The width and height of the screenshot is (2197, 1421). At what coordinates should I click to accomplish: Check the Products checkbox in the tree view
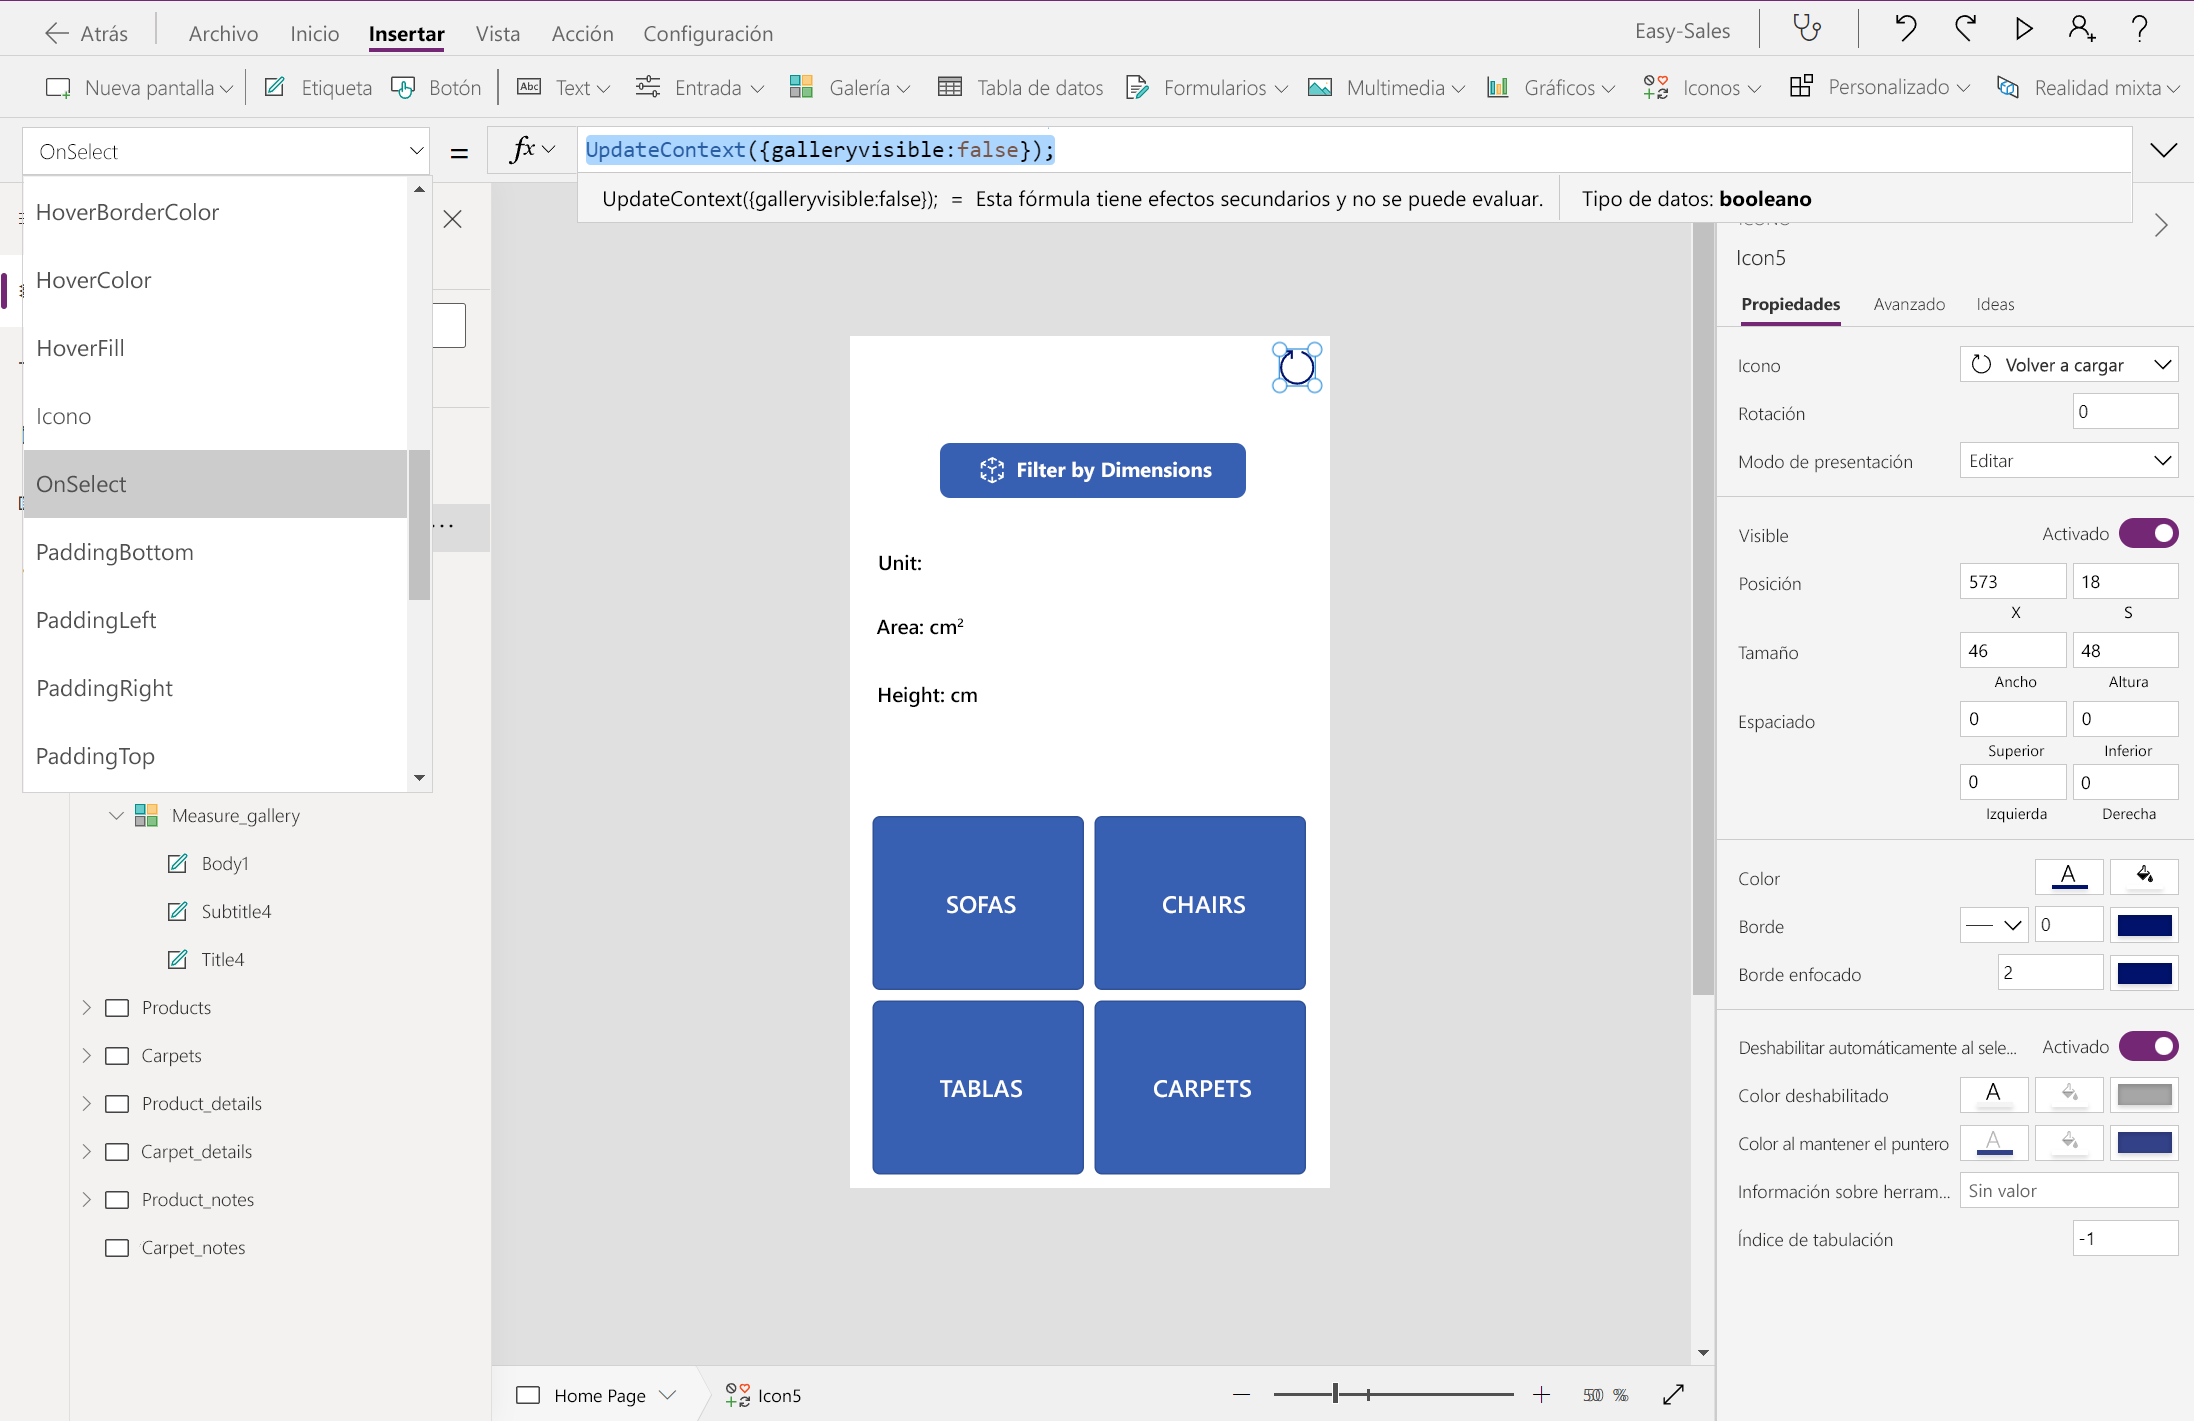(118, 1007)
